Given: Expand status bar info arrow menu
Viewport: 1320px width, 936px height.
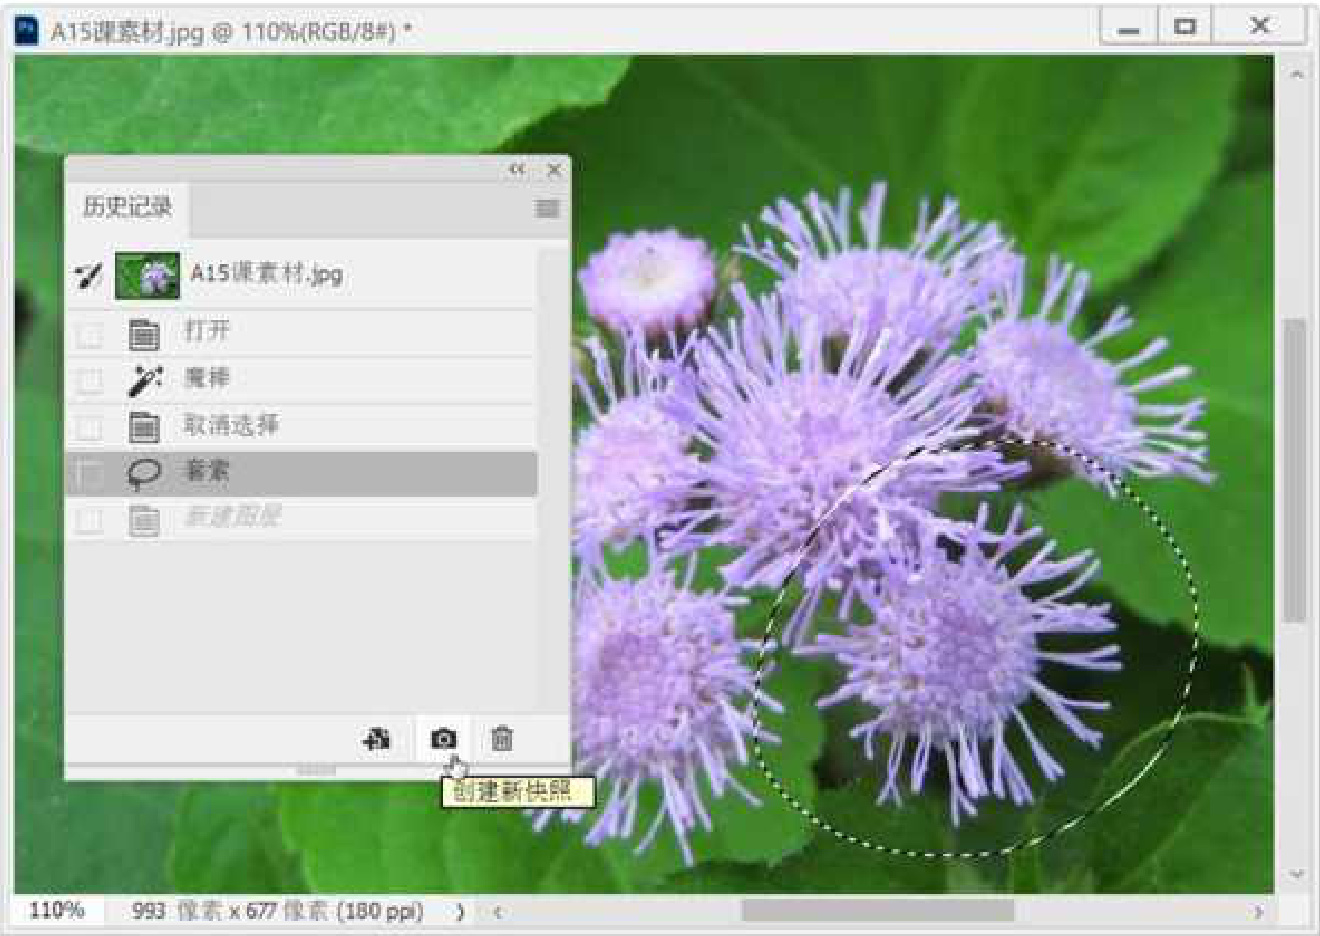Looking at the screenshot, I should tap(459, 911).
